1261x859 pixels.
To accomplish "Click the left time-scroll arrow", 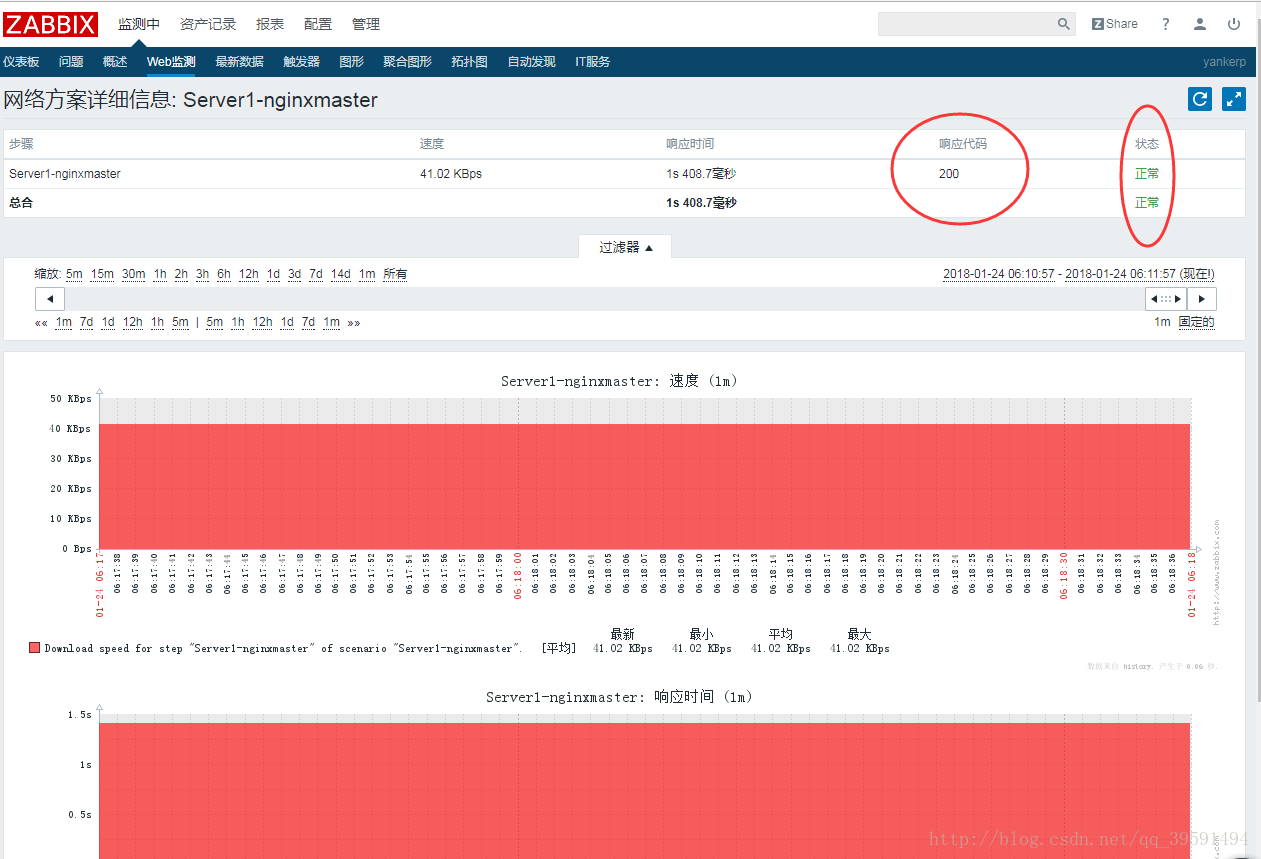I will pyautogui.click(x=49, y=298).
